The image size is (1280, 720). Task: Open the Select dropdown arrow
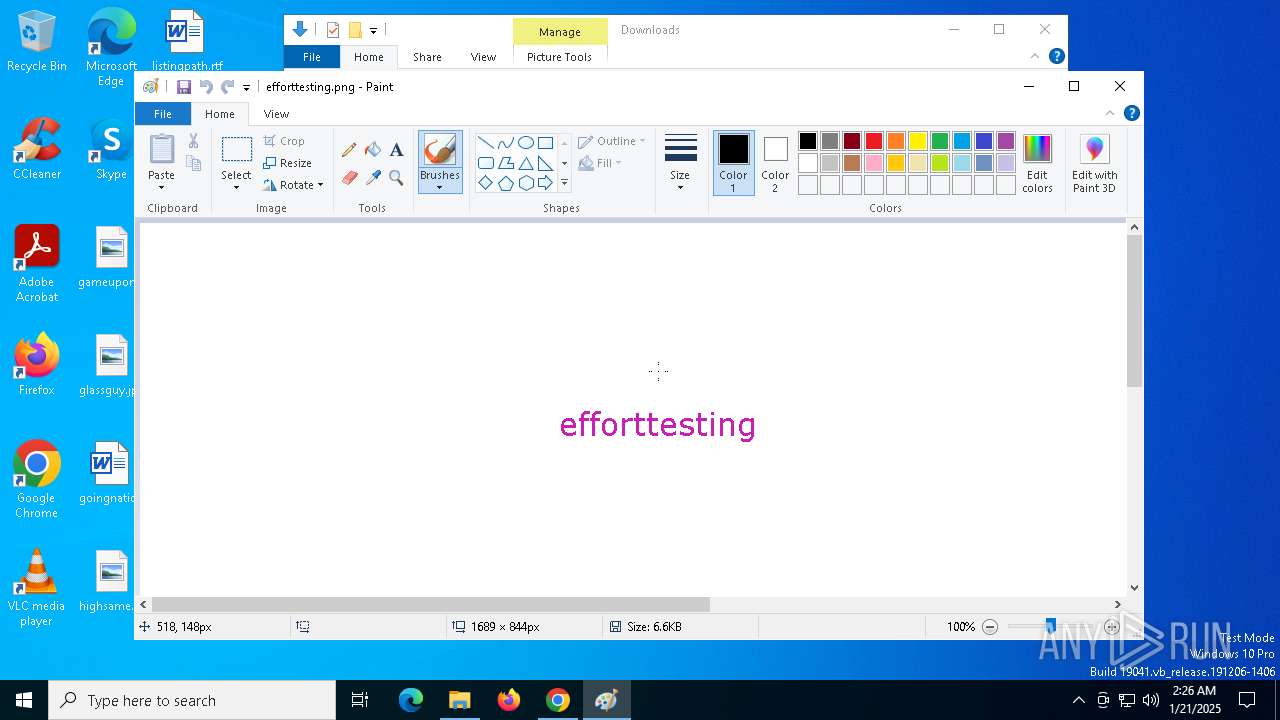click(x=236, y=187)
